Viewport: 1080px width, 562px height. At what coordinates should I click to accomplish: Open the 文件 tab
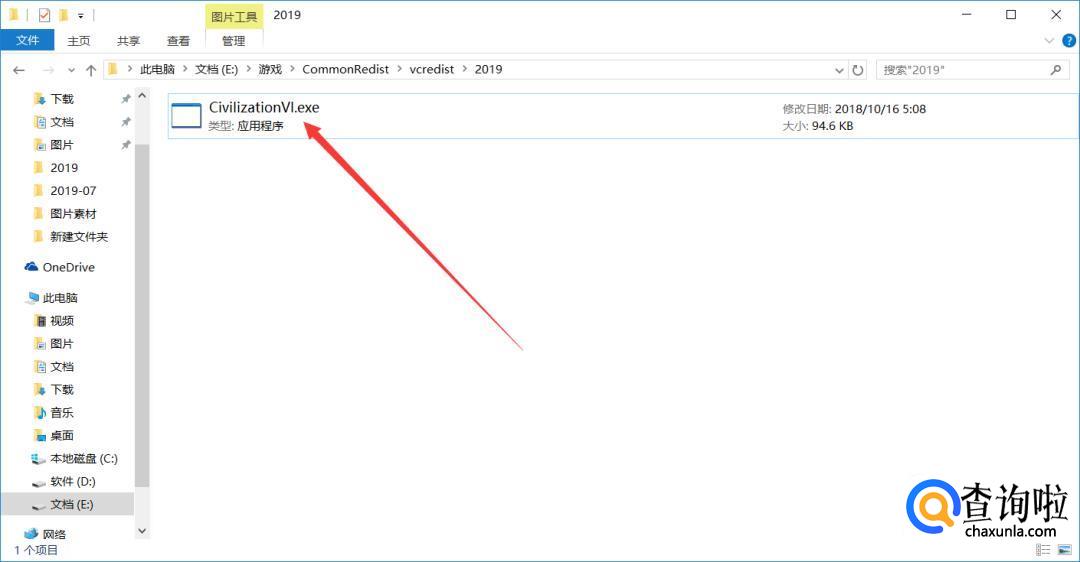point(28,41)
